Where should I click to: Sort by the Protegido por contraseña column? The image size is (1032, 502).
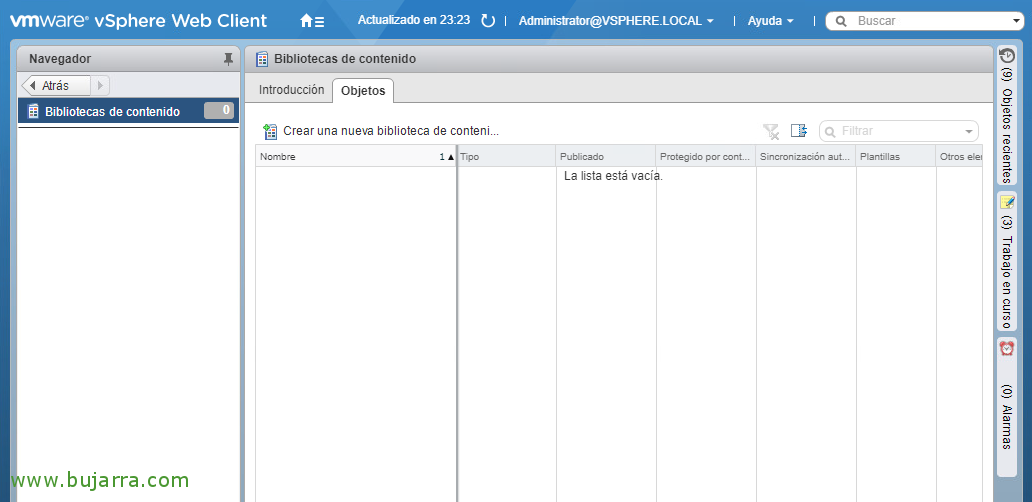coord(706,157)
